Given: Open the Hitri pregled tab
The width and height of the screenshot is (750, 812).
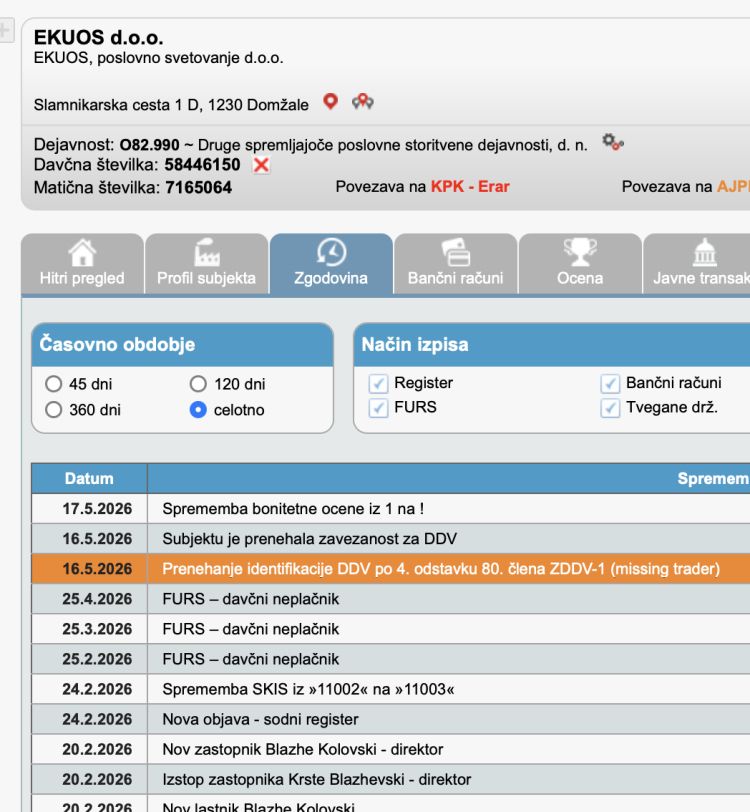Looking at the screenshot, I should [82, 264].
